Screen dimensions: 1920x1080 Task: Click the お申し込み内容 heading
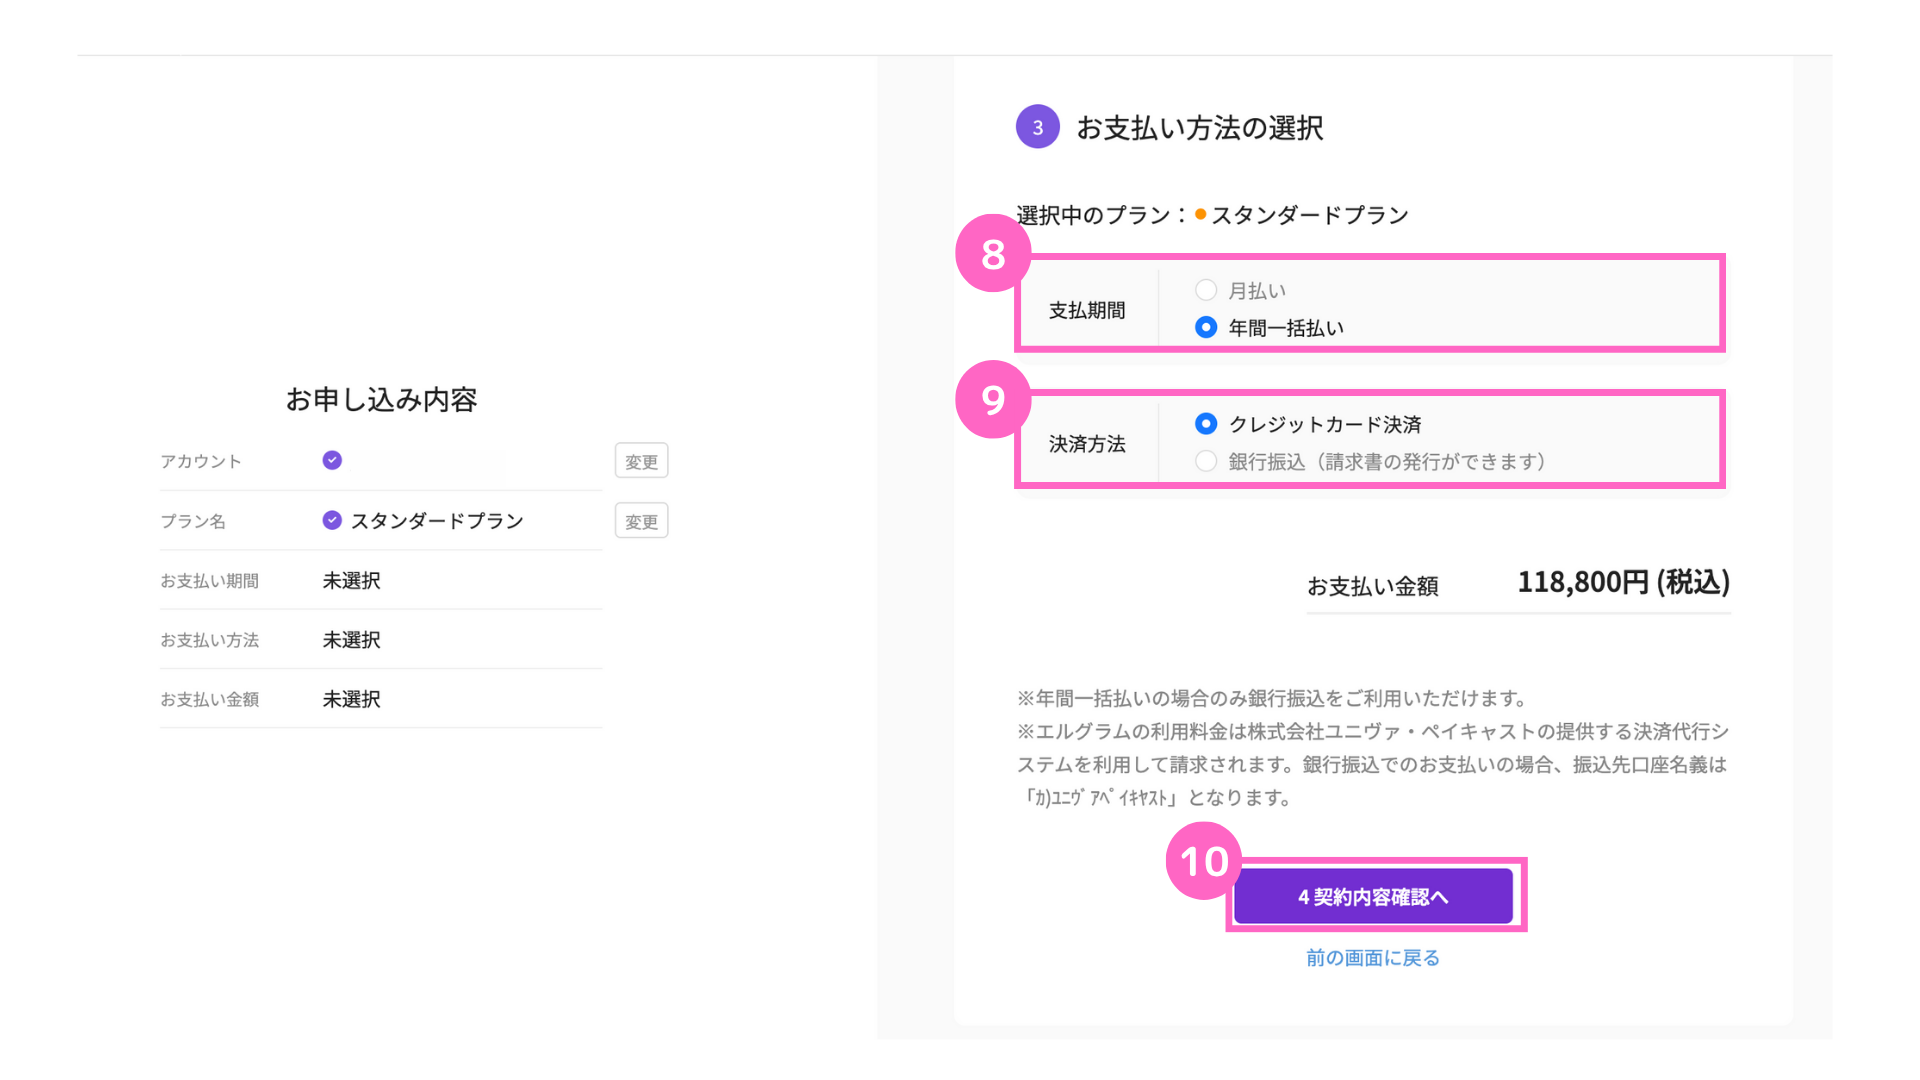381,400
